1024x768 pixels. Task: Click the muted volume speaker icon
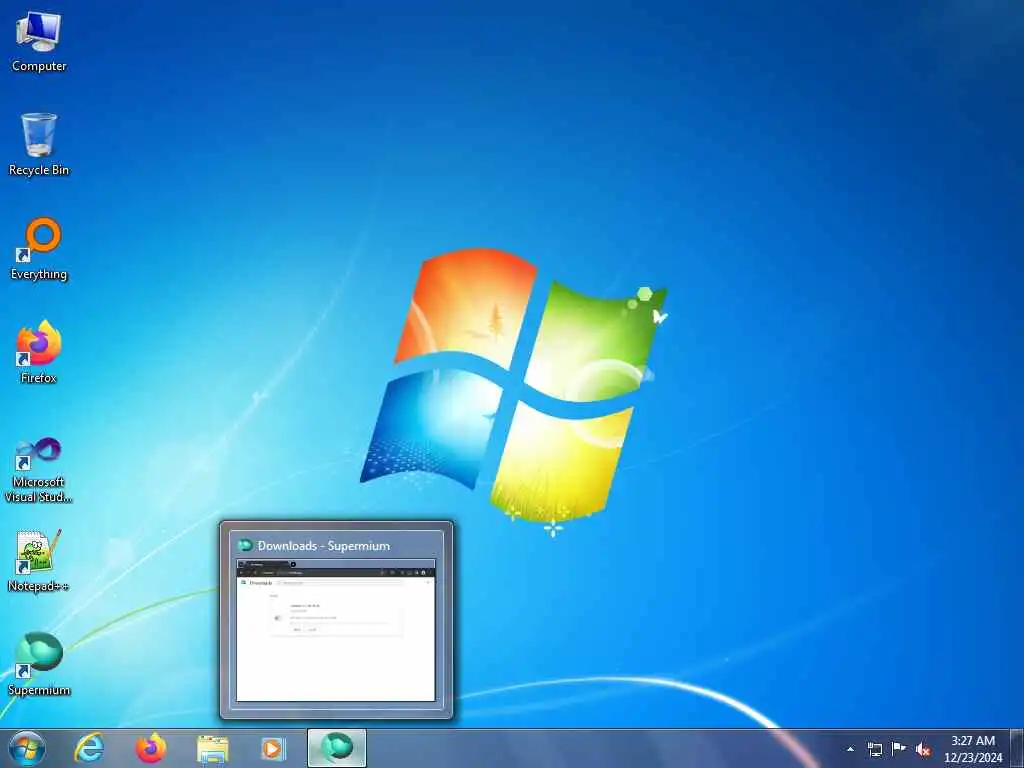[923, 749]
